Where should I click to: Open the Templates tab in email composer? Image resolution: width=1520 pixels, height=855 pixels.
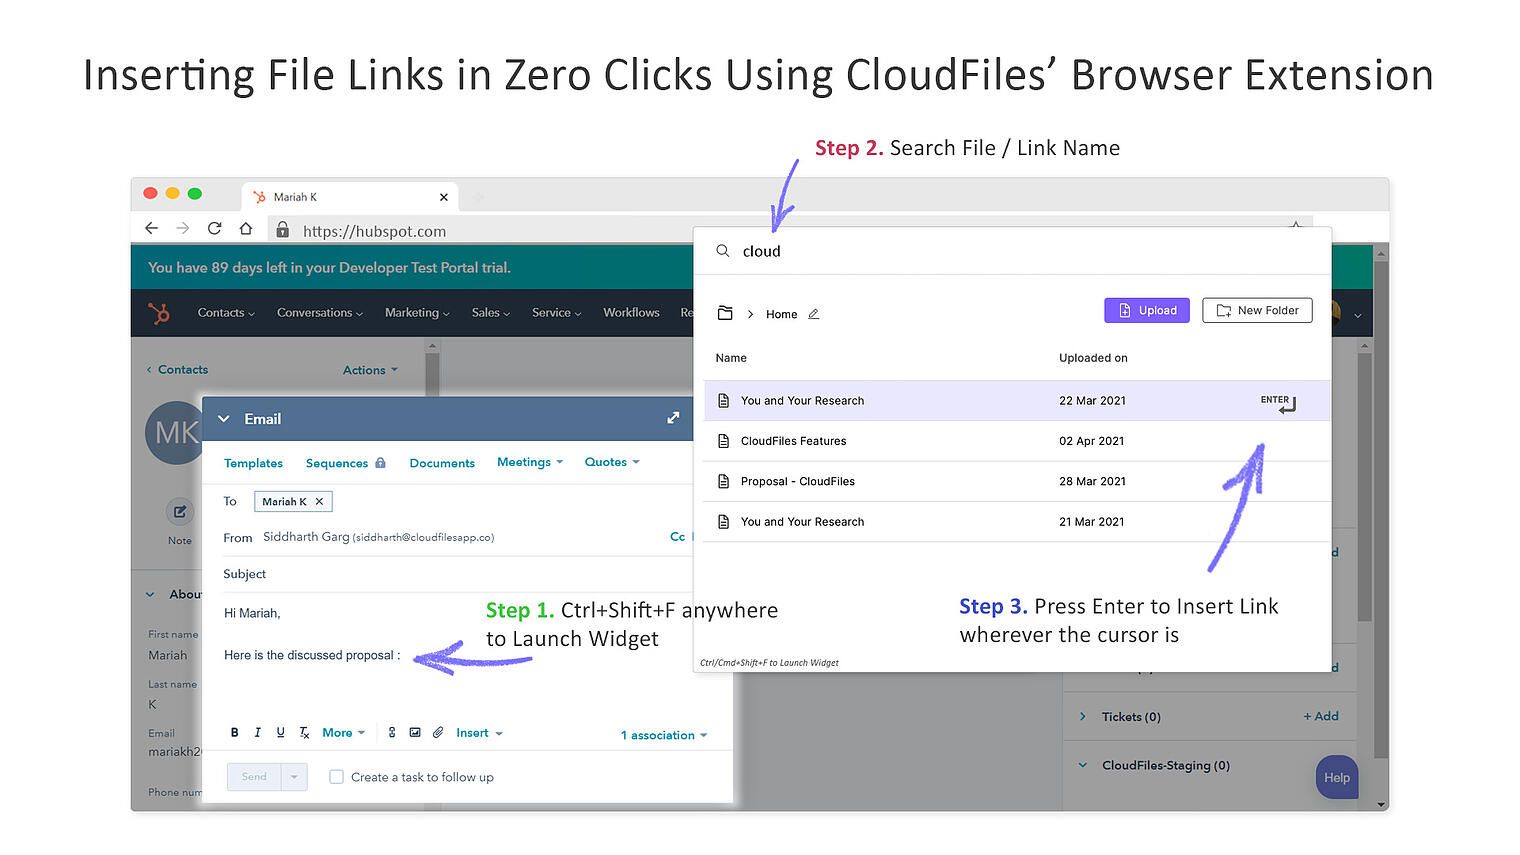tap(253, 463)
